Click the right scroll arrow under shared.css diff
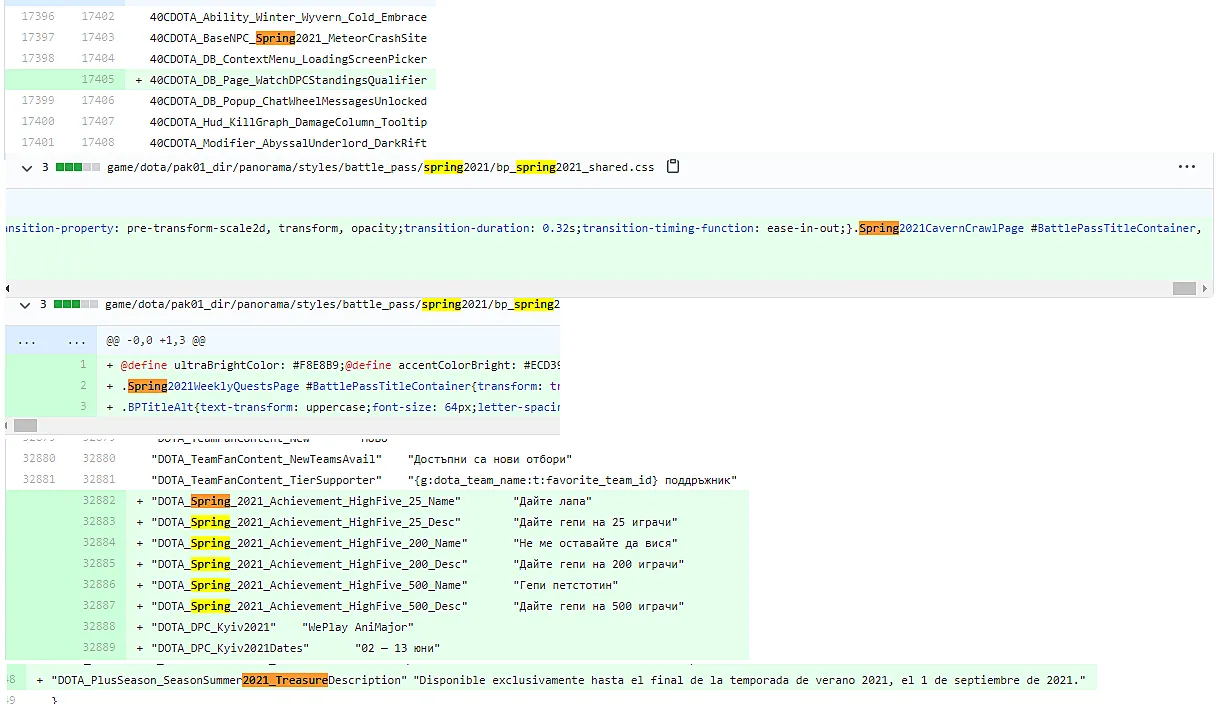 pyautogui.click(x=1206, y=288)
